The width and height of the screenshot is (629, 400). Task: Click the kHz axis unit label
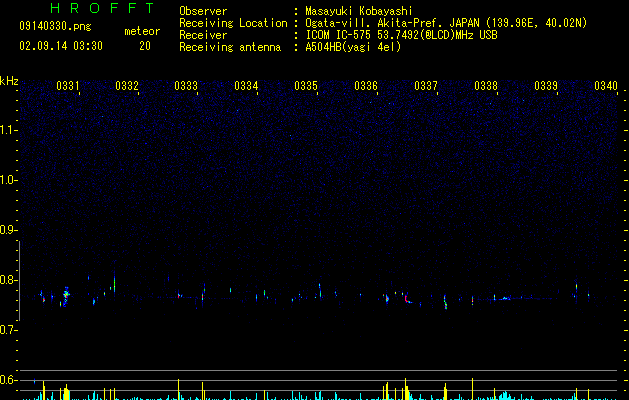tap(9, 81)
